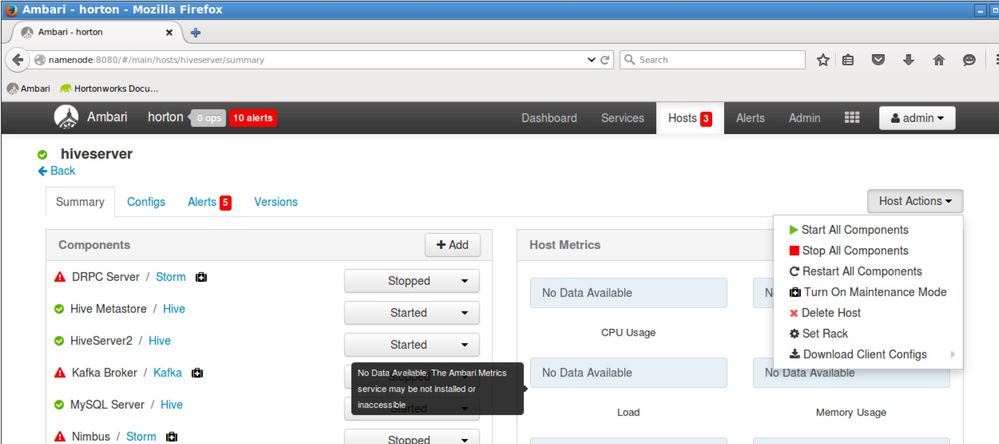999x444 pixels.
Task: Click the Nimbus red alert icon
Action: tap(60, 436)
